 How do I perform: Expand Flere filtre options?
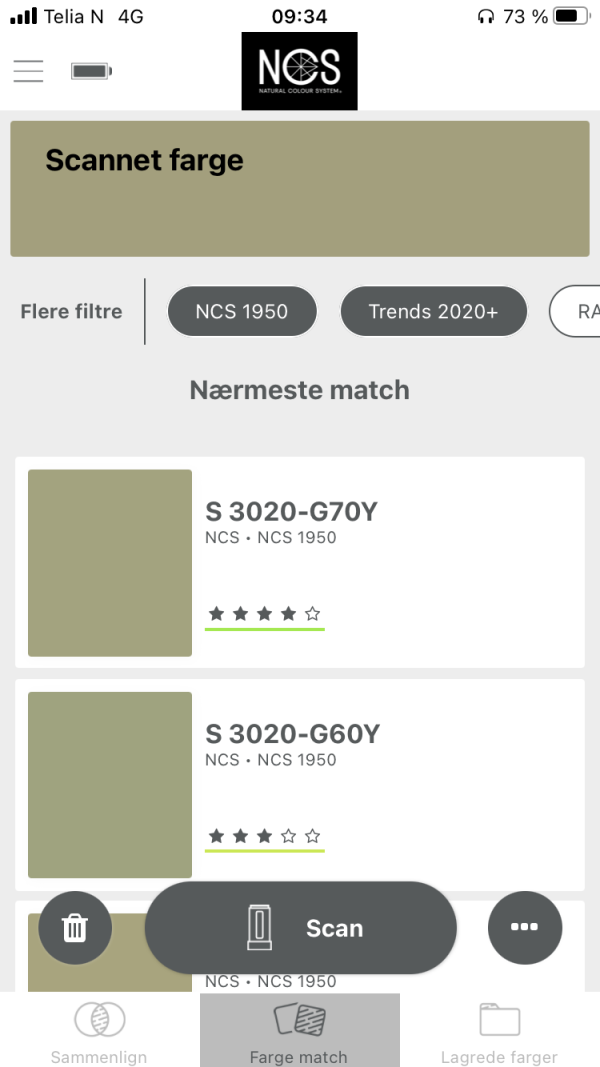71,312
